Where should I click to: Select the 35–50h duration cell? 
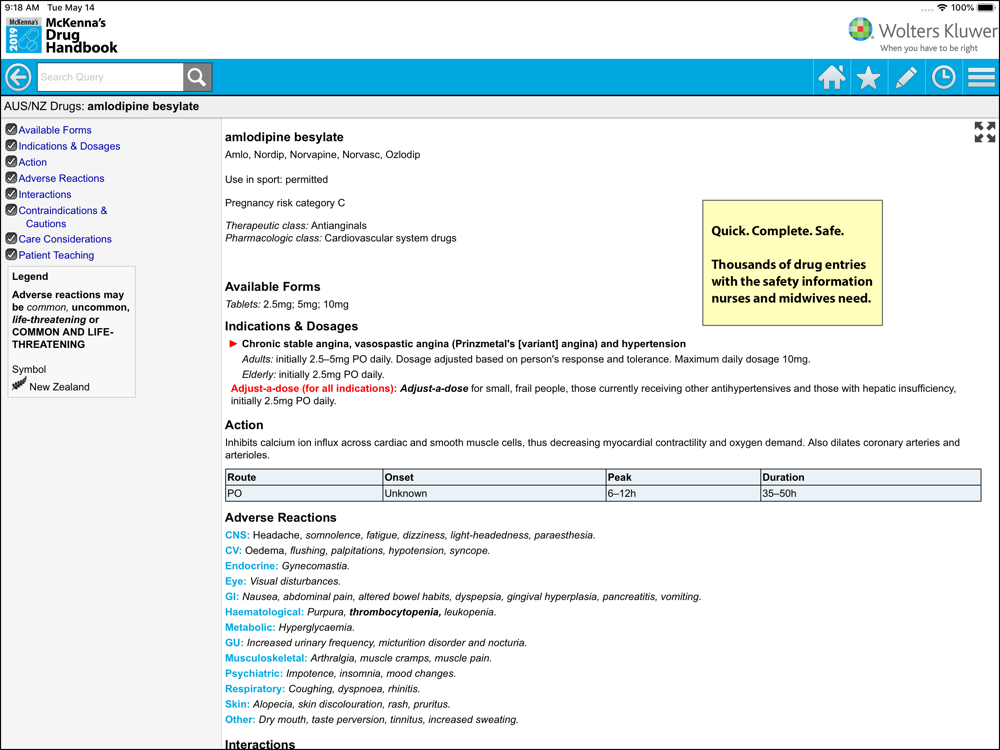[x=871, y=493]
